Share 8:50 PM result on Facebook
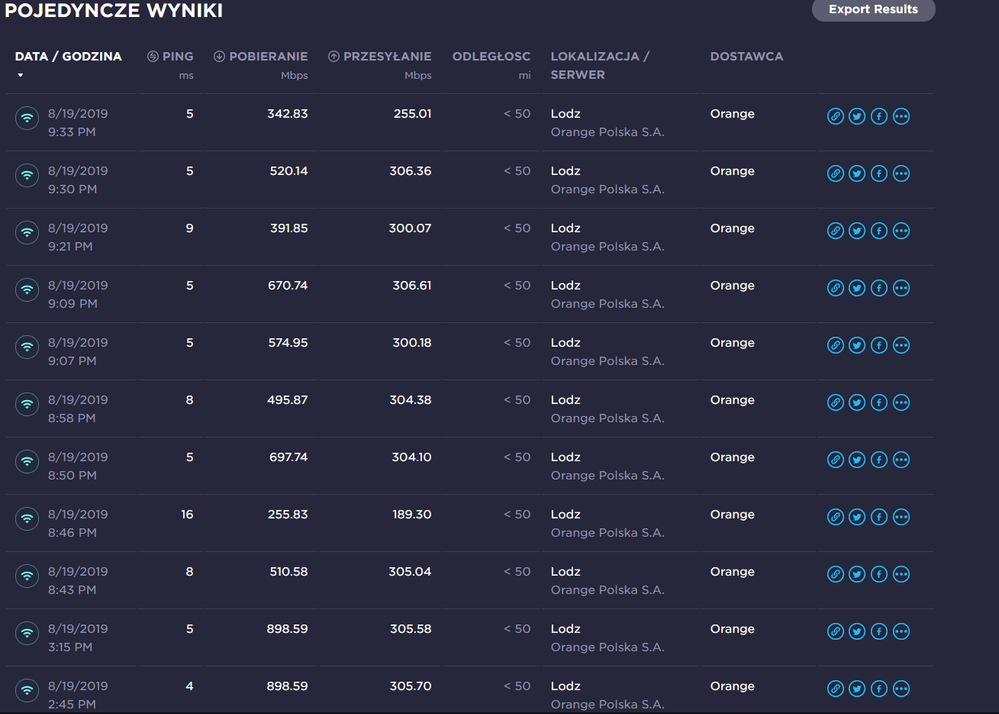 tap(879, 459)
